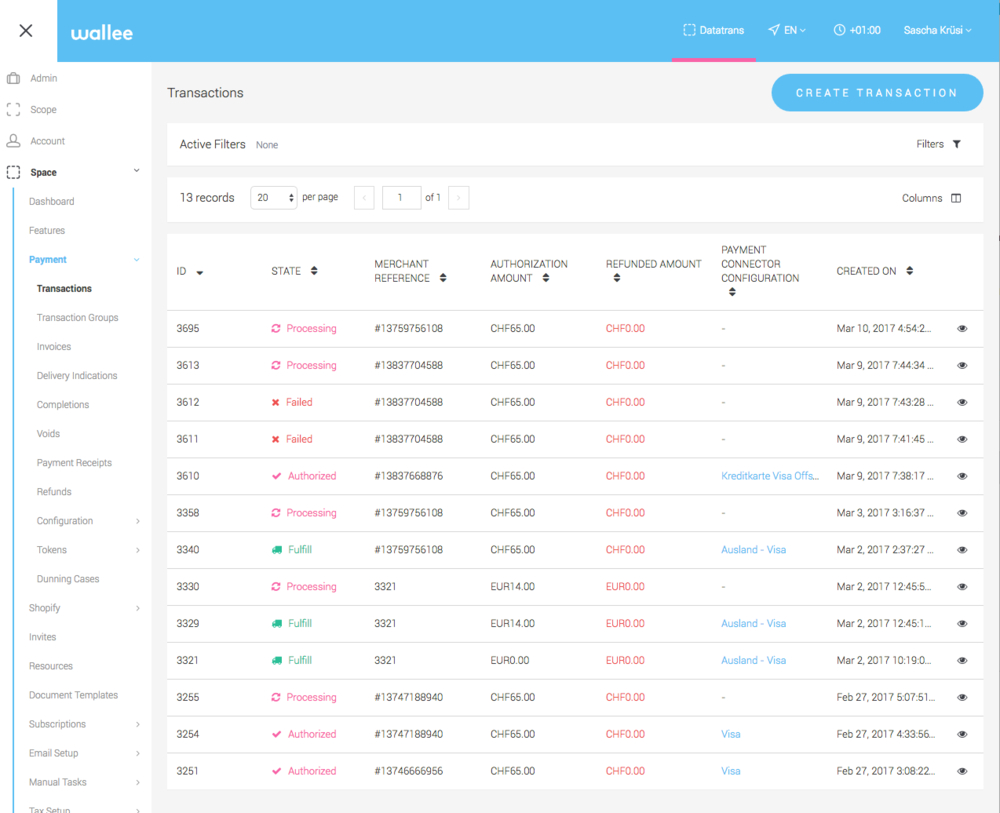1000x813 pixels.
Task: View details of transaction 3695 via eye icon
Action: tap(962, 328)
